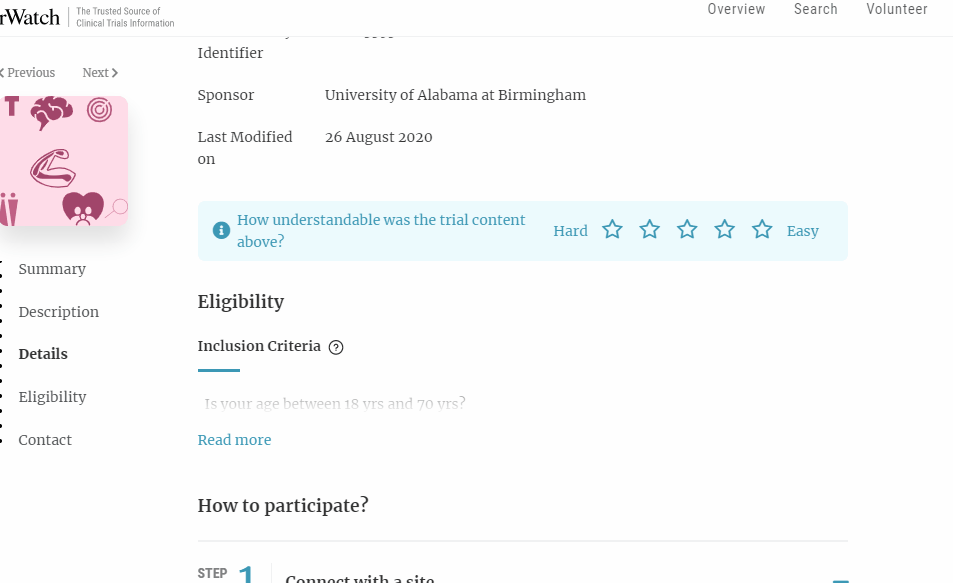Toggle the second understandability star
The width and height of the screenshot is (953, 583).
pos(650,228)
